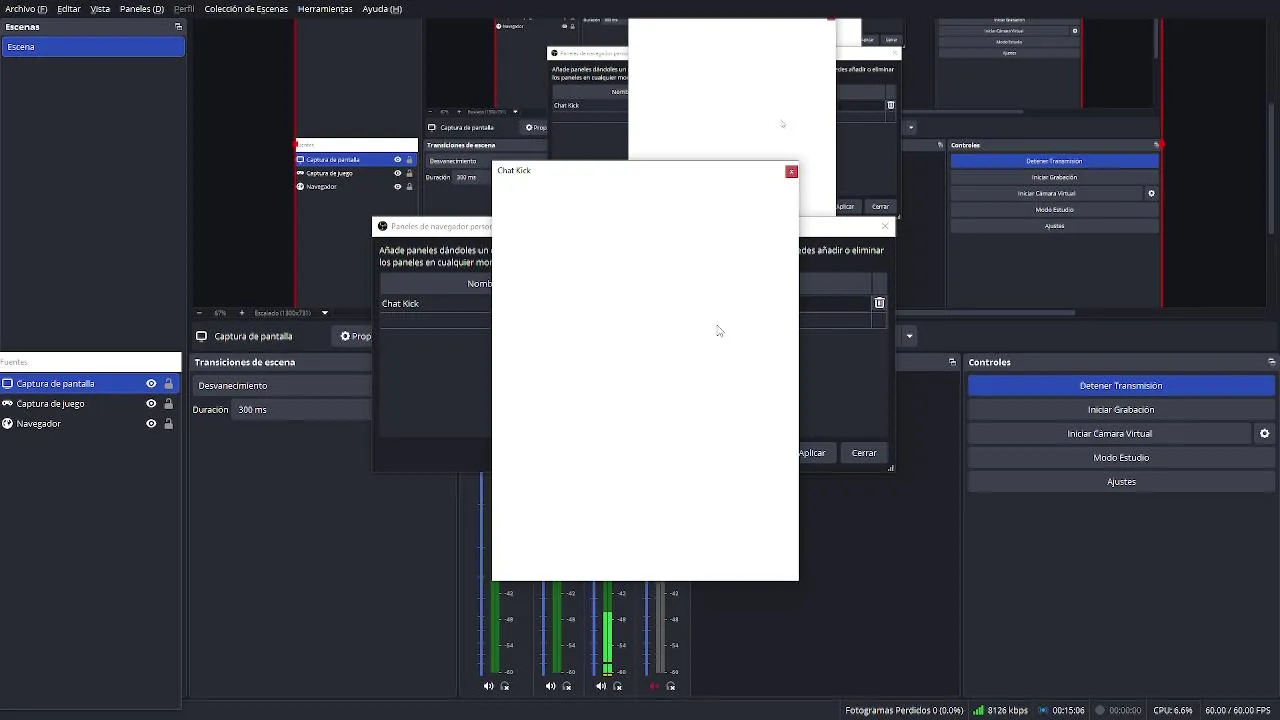Click the trash icon in the preview's nested dialog
Screen dimensions: 1280x720
891,105
